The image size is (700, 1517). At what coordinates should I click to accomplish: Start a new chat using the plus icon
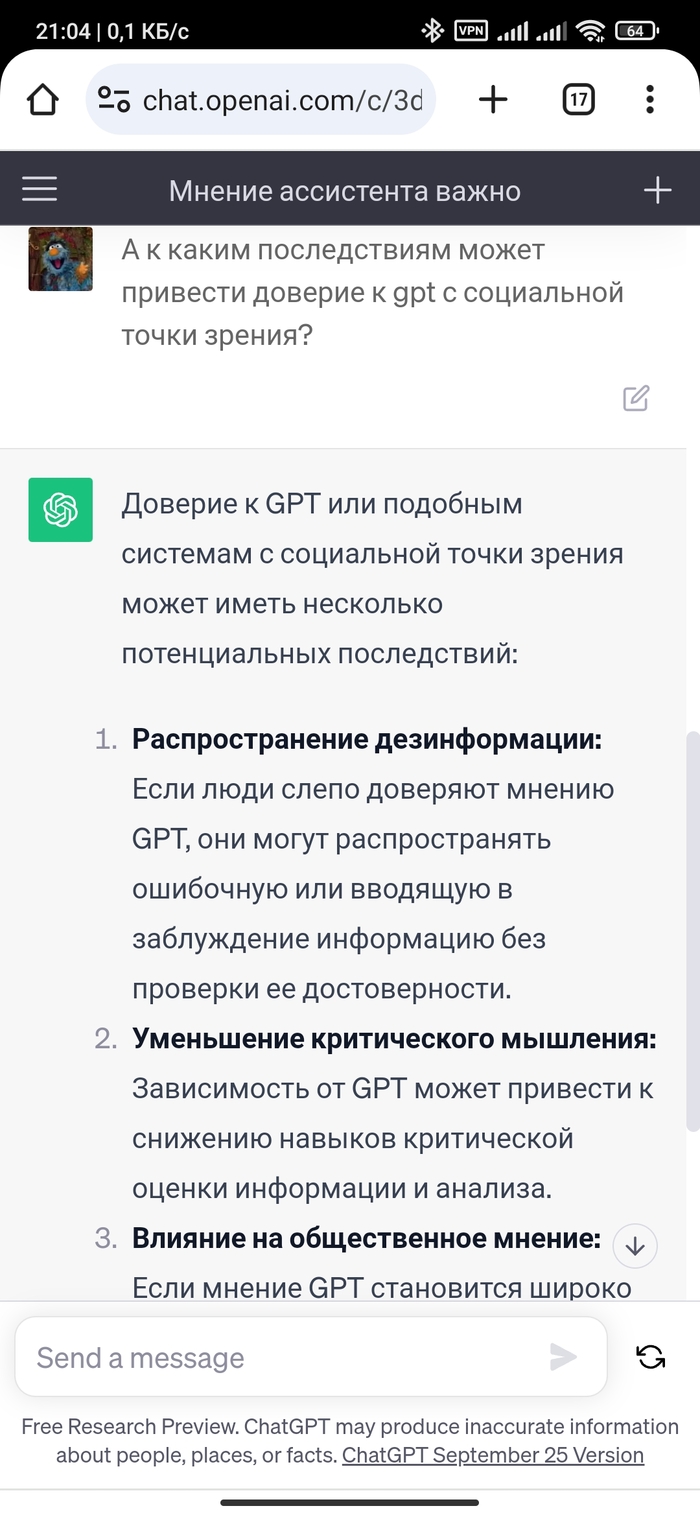[658, 188]
